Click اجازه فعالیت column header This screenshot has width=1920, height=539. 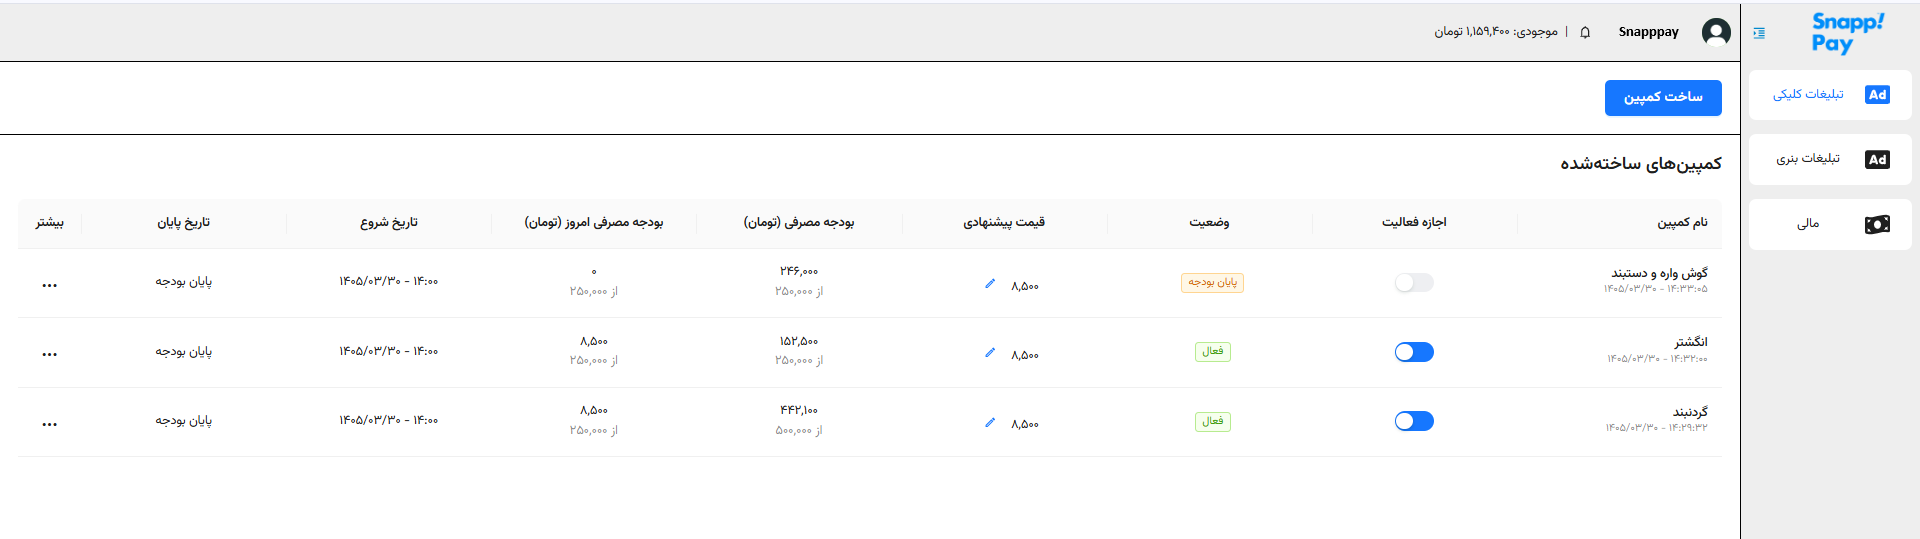click(x=1414, y=222)
